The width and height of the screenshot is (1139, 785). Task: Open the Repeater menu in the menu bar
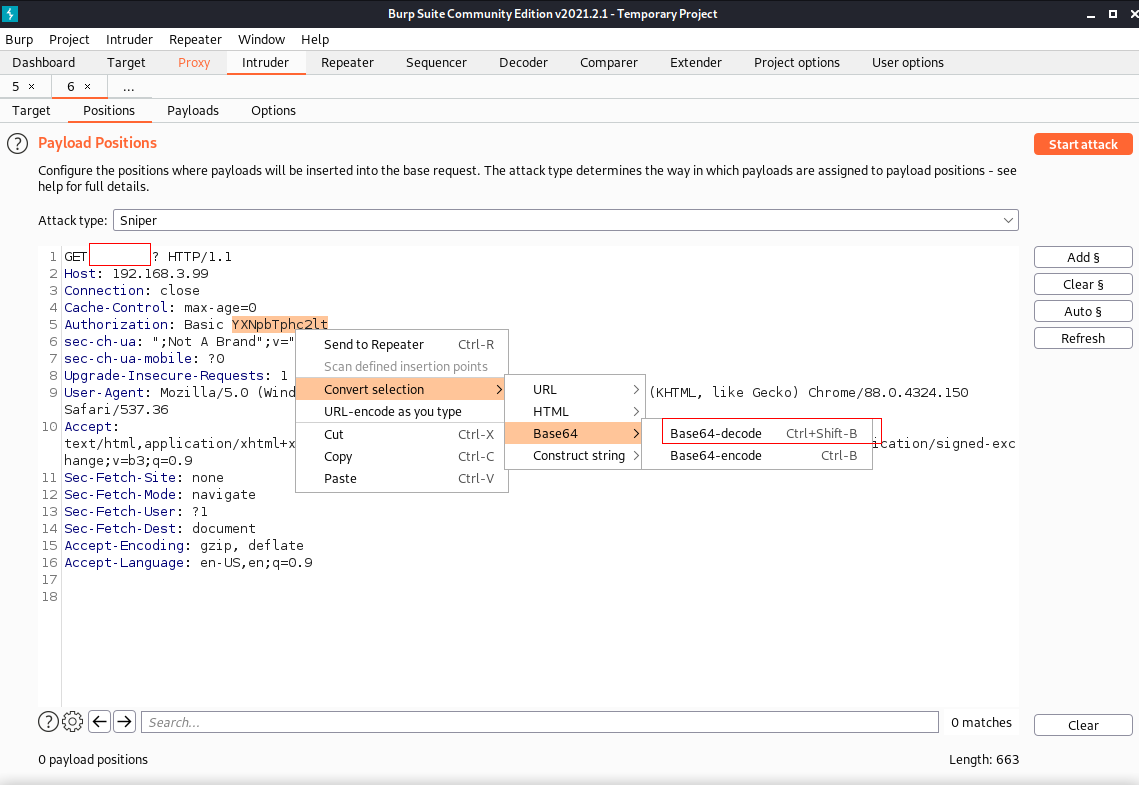pos(195,39)
